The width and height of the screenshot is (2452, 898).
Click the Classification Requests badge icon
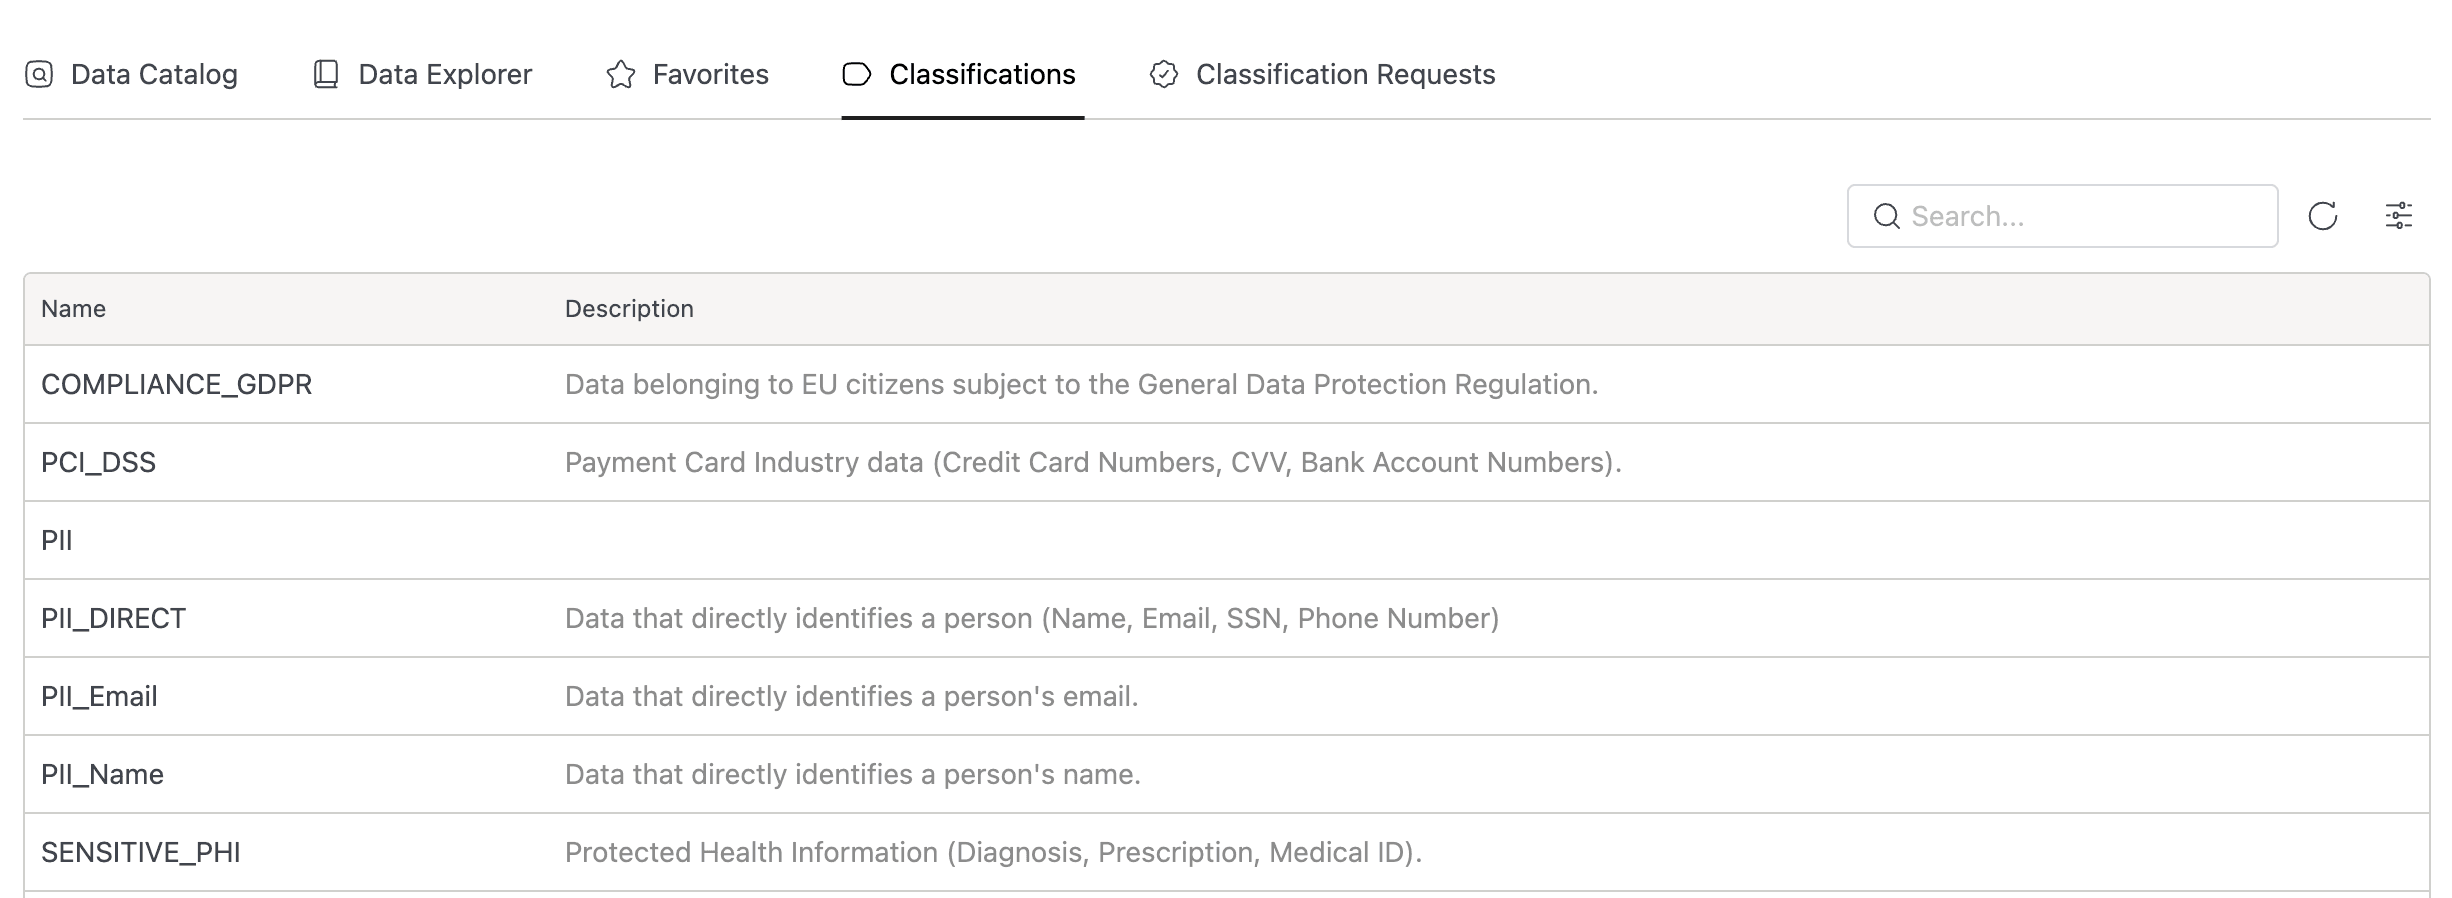[1164, 74]
